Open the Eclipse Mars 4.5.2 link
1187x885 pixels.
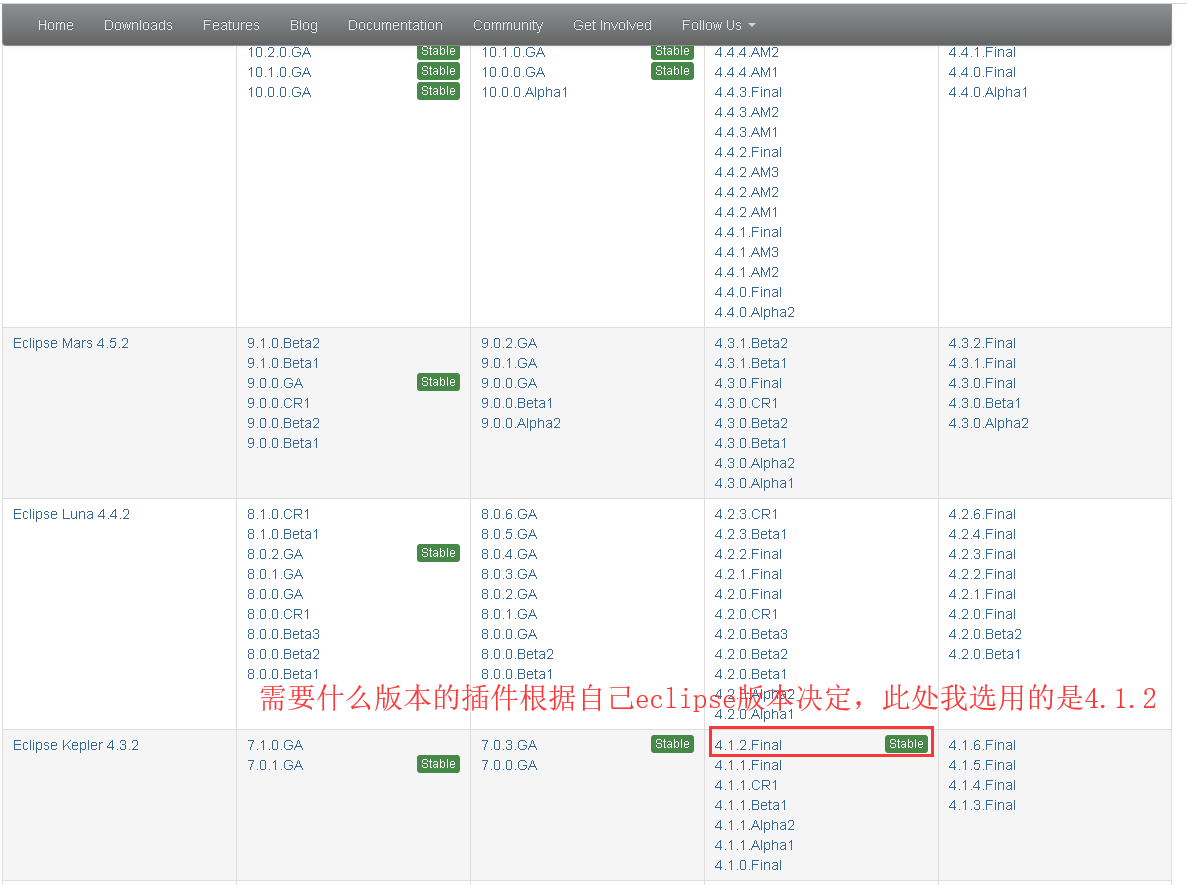click(x=70, y=343)
